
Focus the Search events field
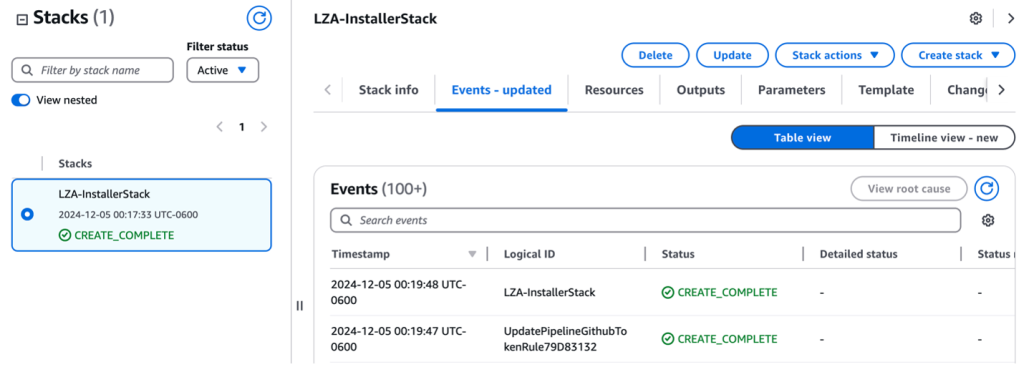pos(645,220)
